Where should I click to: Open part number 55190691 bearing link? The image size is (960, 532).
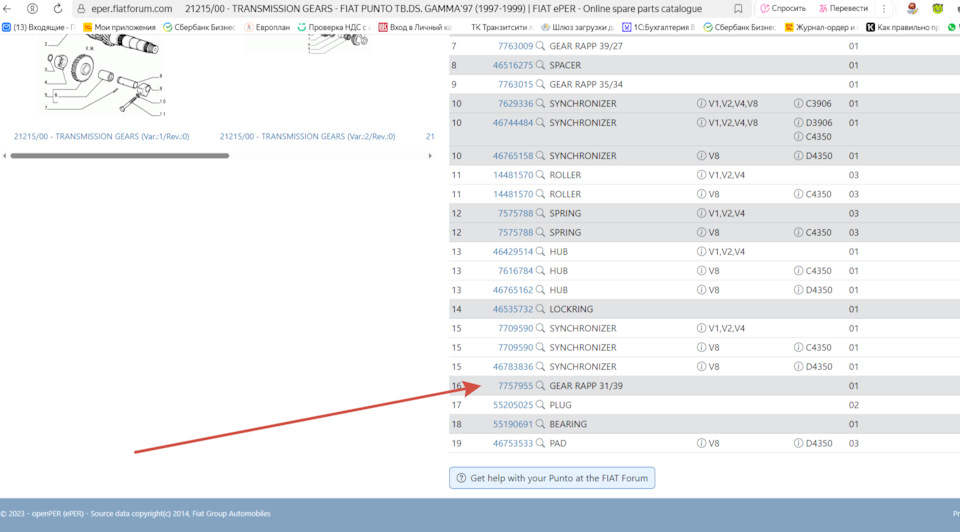click(513, 424)
